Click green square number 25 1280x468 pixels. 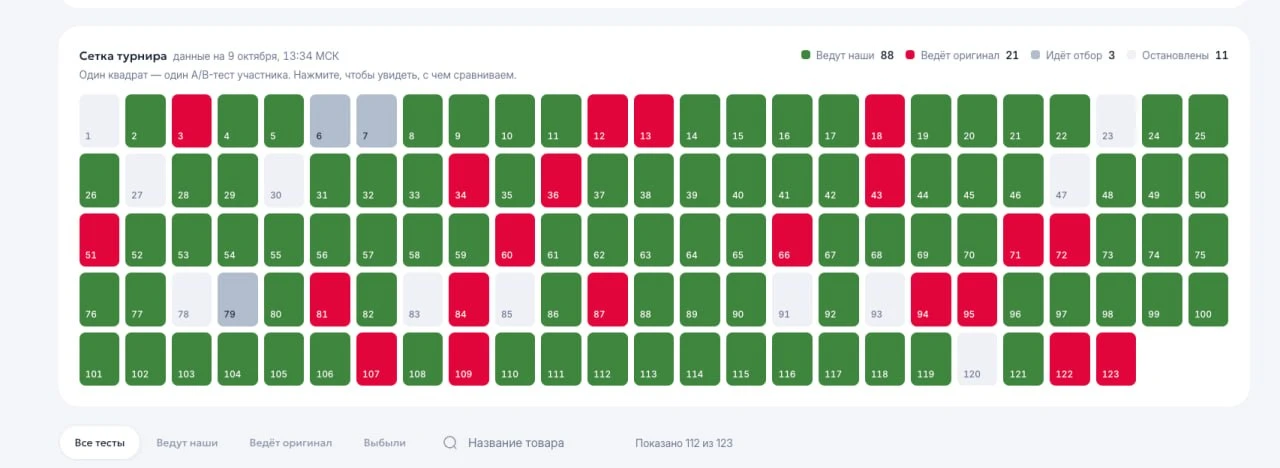(x=1208, y=121)
